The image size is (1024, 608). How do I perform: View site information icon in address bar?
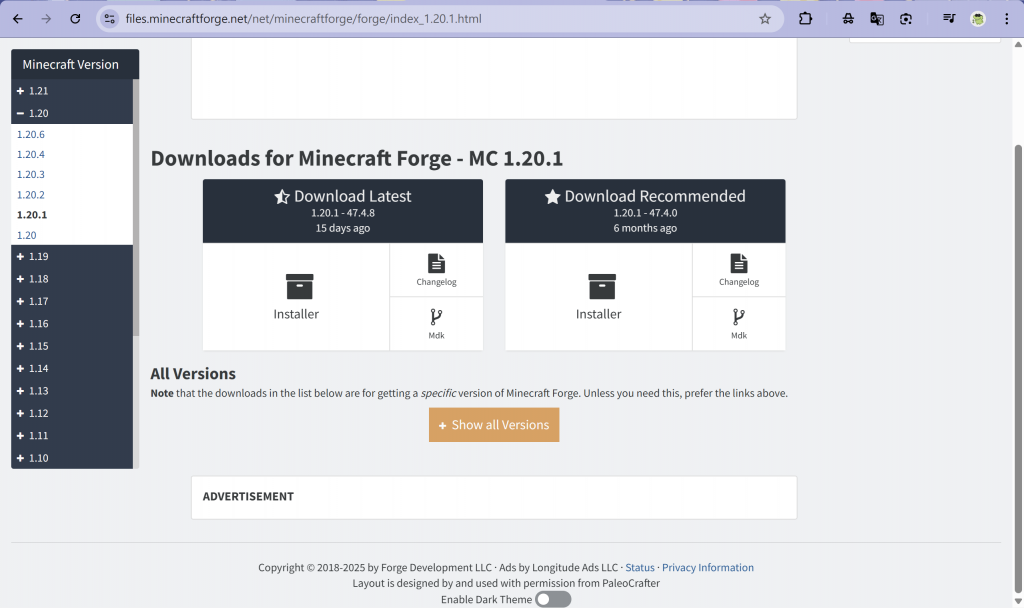[110, 19]
